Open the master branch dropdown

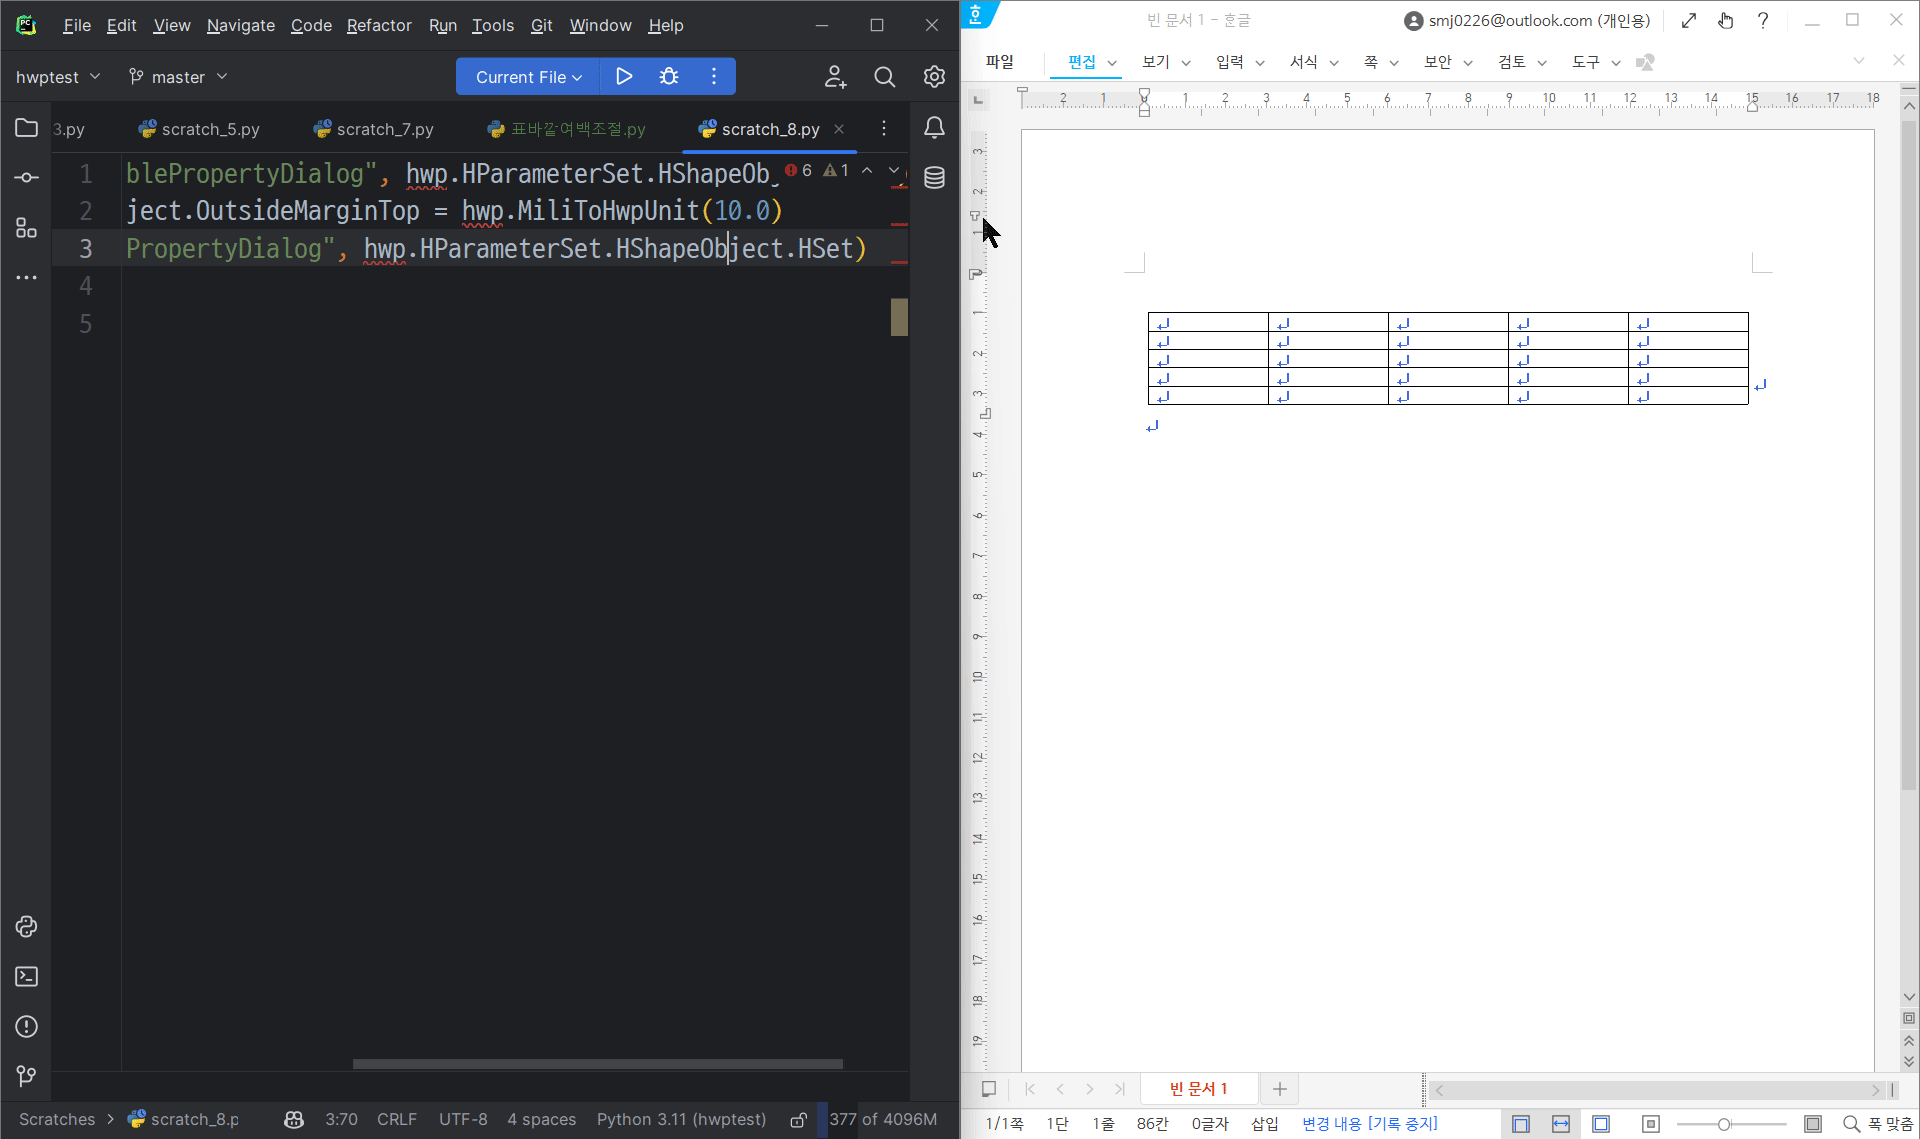point(178,77)
